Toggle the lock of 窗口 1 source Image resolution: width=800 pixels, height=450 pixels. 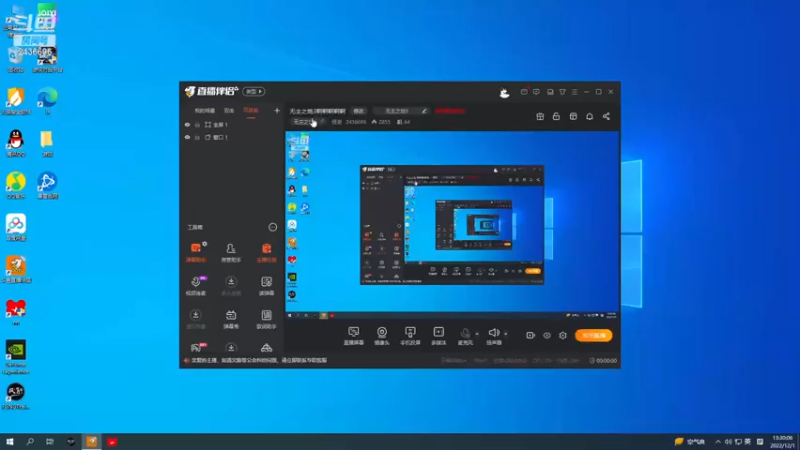click(x=197, y=137)
